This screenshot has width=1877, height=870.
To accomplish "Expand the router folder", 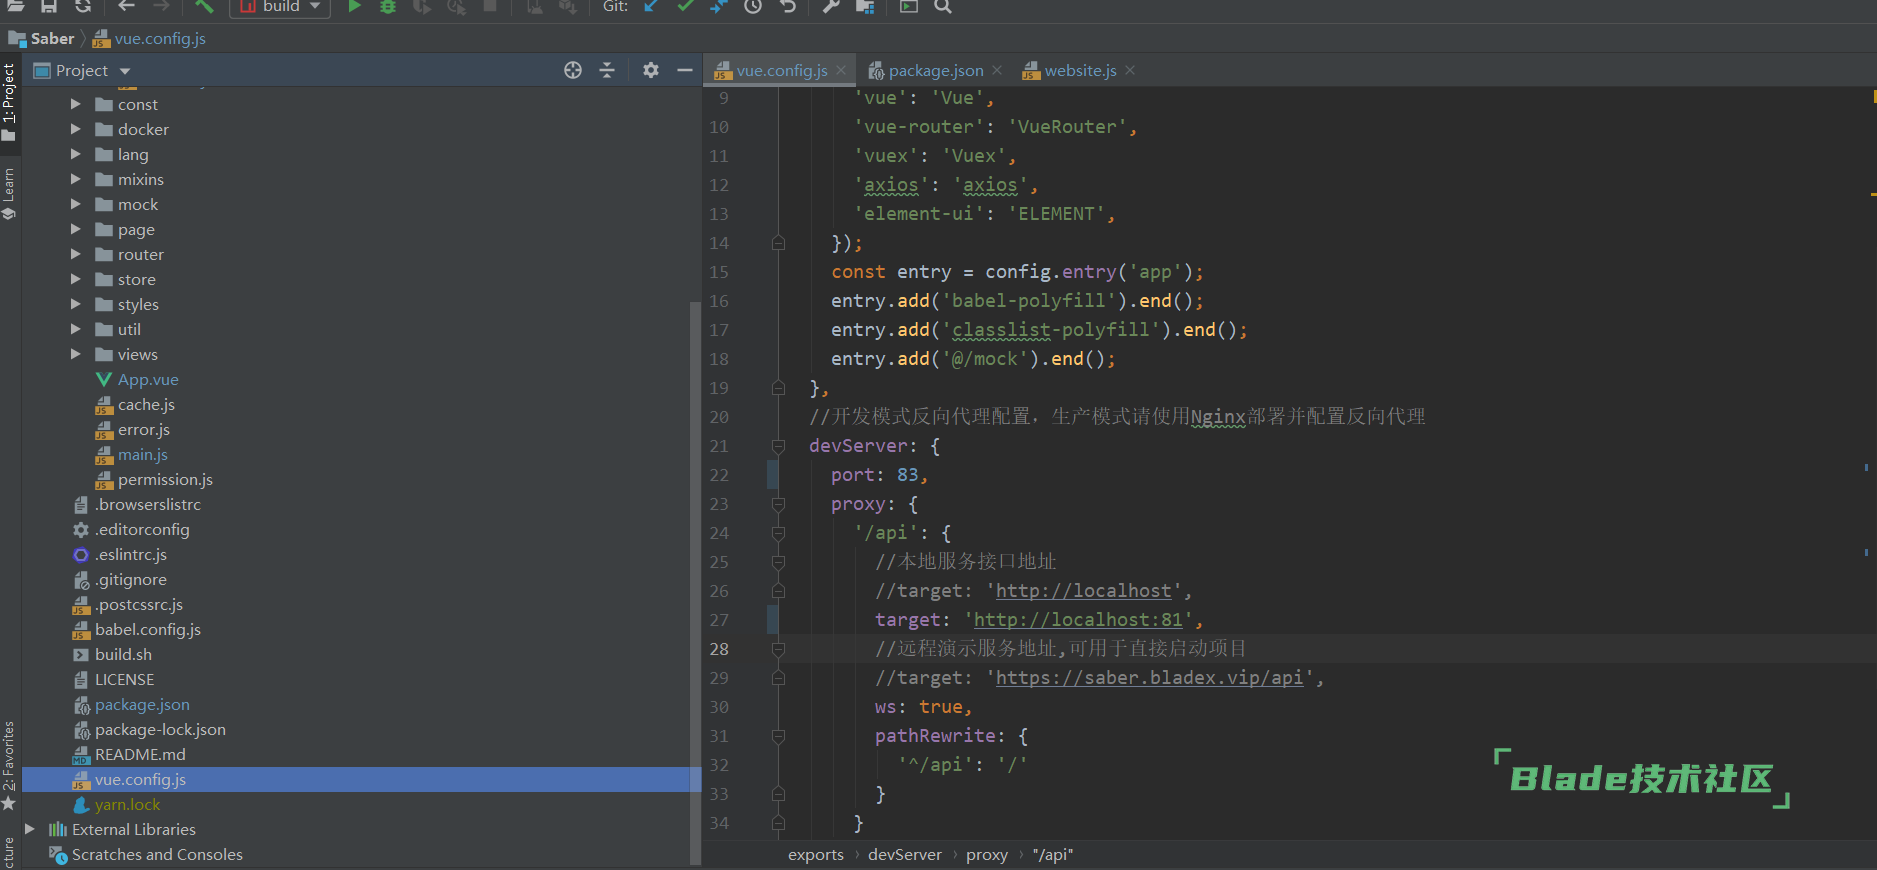I will pyautogui.click(x=76, y=254).
